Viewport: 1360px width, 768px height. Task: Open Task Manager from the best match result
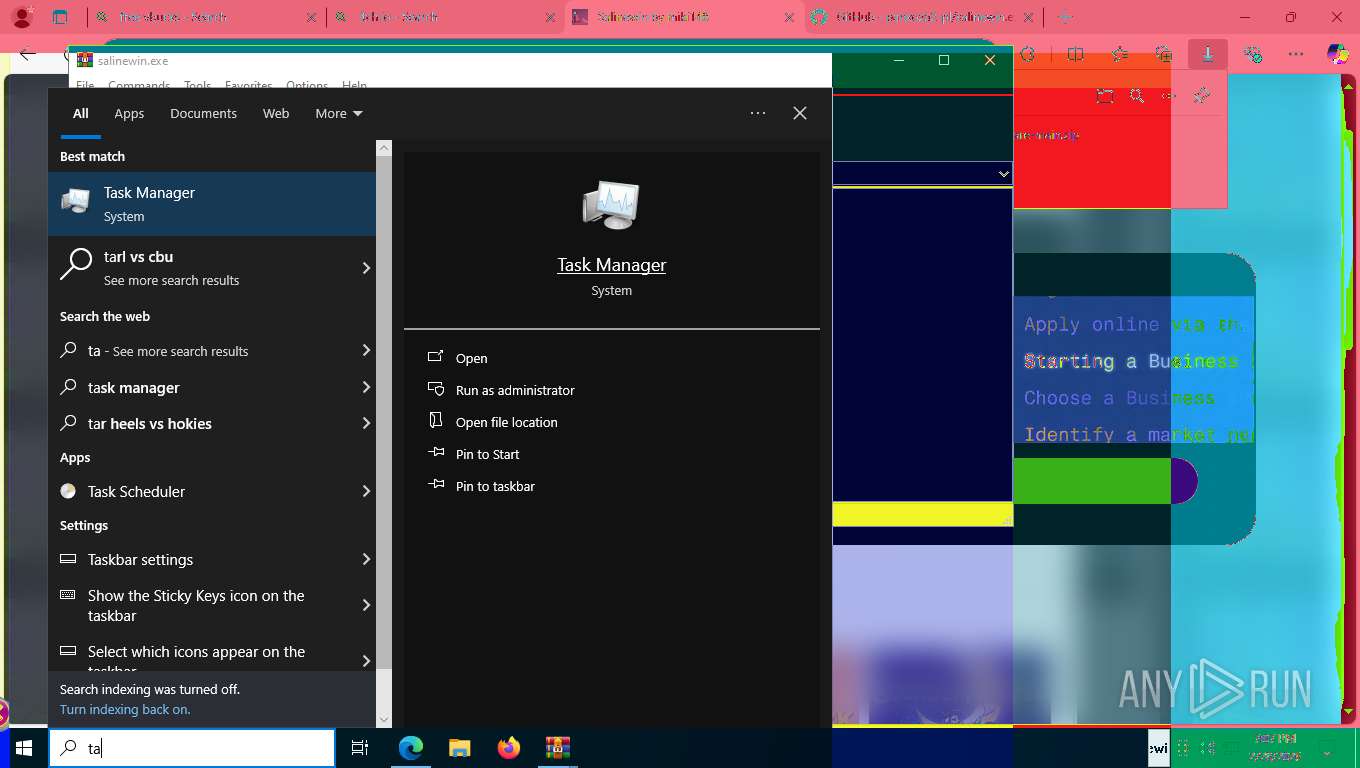[x=212, y=204]
